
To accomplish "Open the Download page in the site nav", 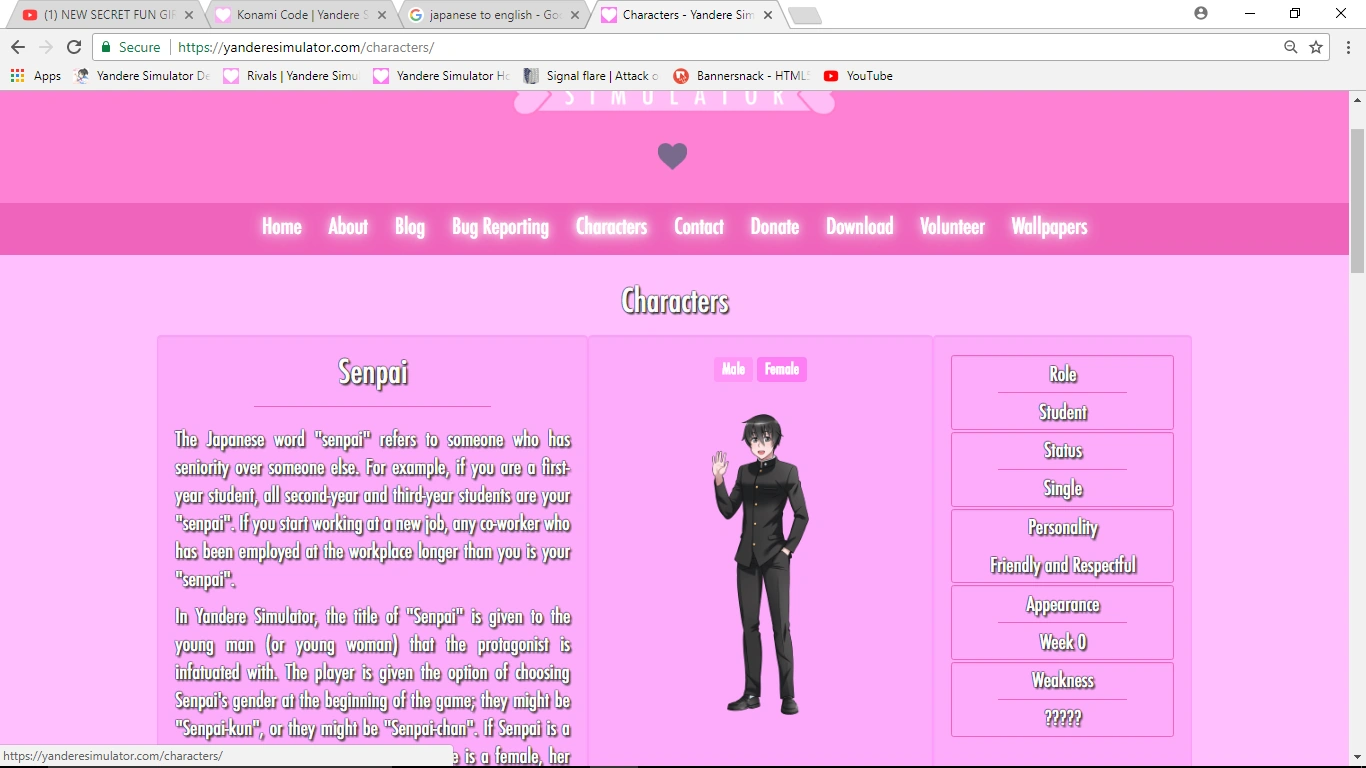I will [x=859, y=227].
